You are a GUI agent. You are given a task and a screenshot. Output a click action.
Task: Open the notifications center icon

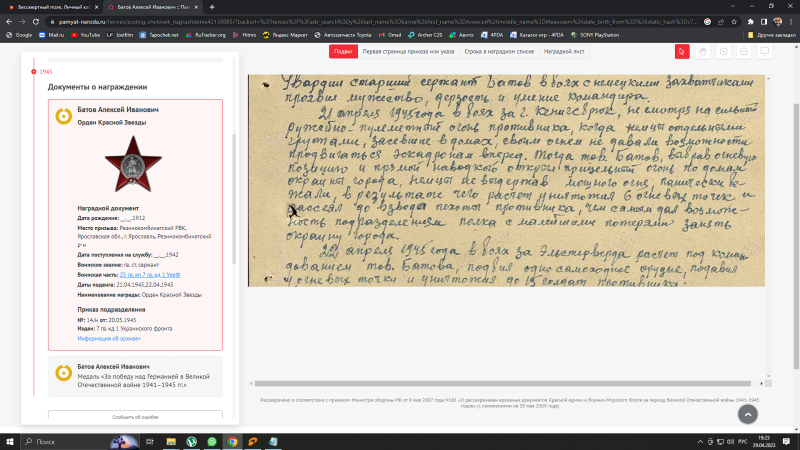786,441
